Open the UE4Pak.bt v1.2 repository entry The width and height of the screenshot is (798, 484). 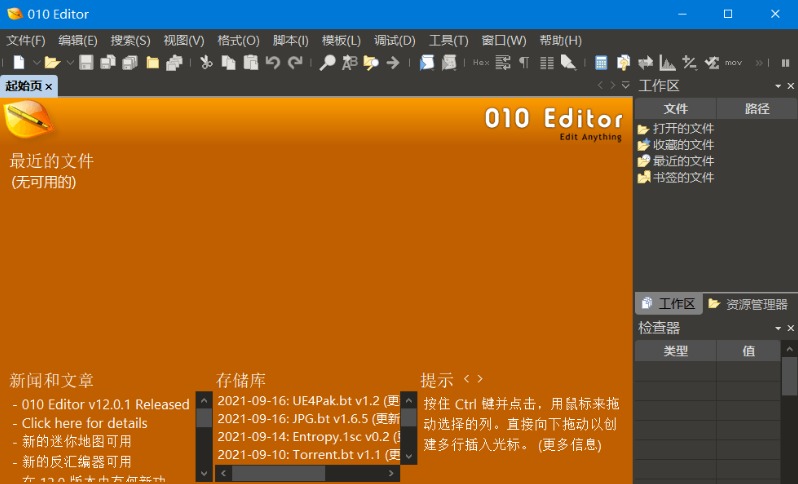[x=308, y=401]
